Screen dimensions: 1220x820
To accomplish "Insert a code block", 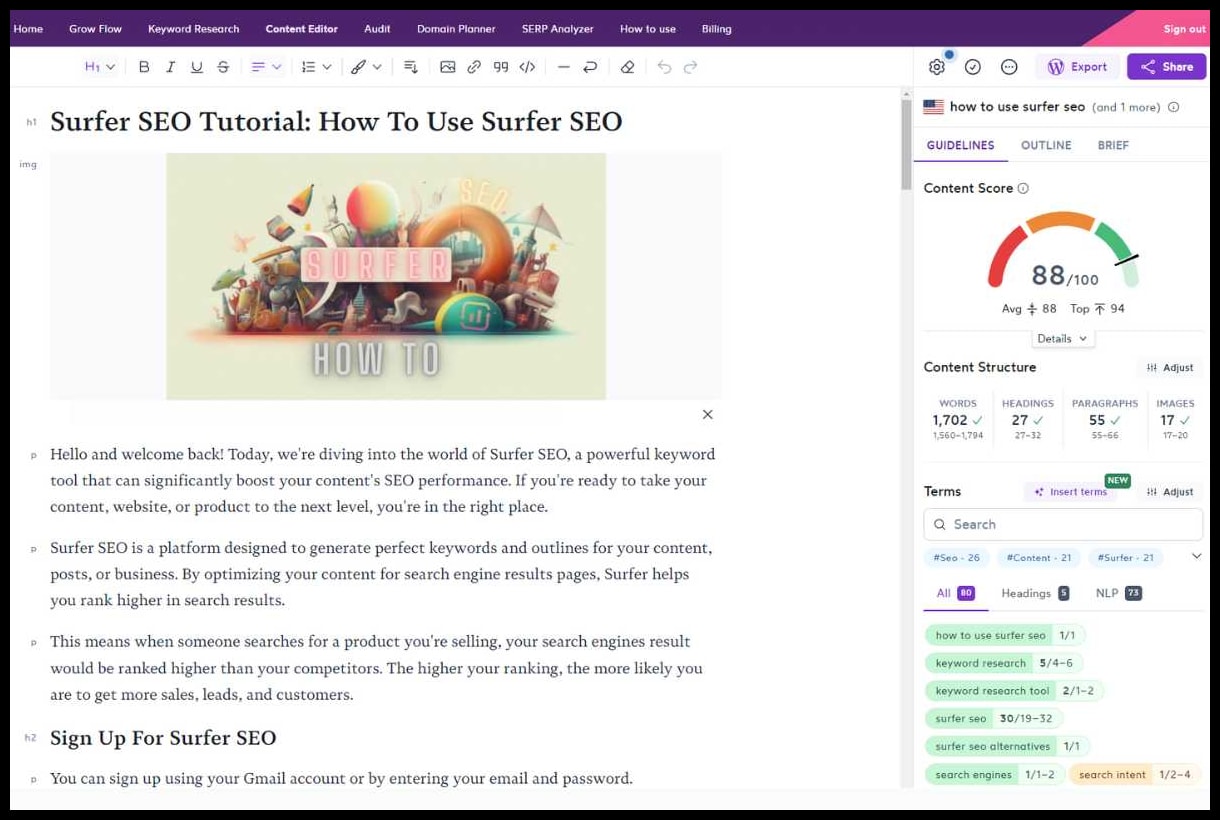I will coord(527,67).
